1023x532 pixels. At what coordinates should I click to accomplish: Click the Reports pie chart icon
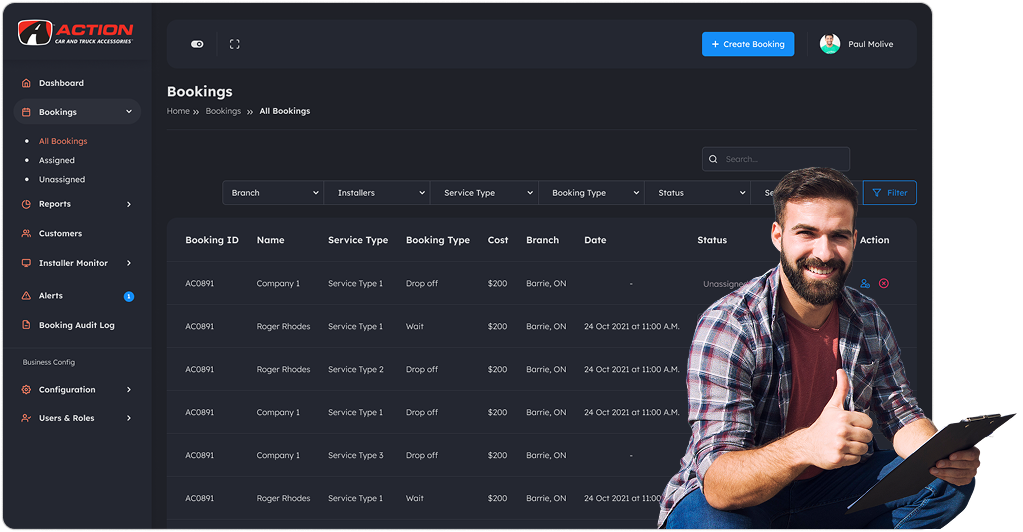(26, 204)
